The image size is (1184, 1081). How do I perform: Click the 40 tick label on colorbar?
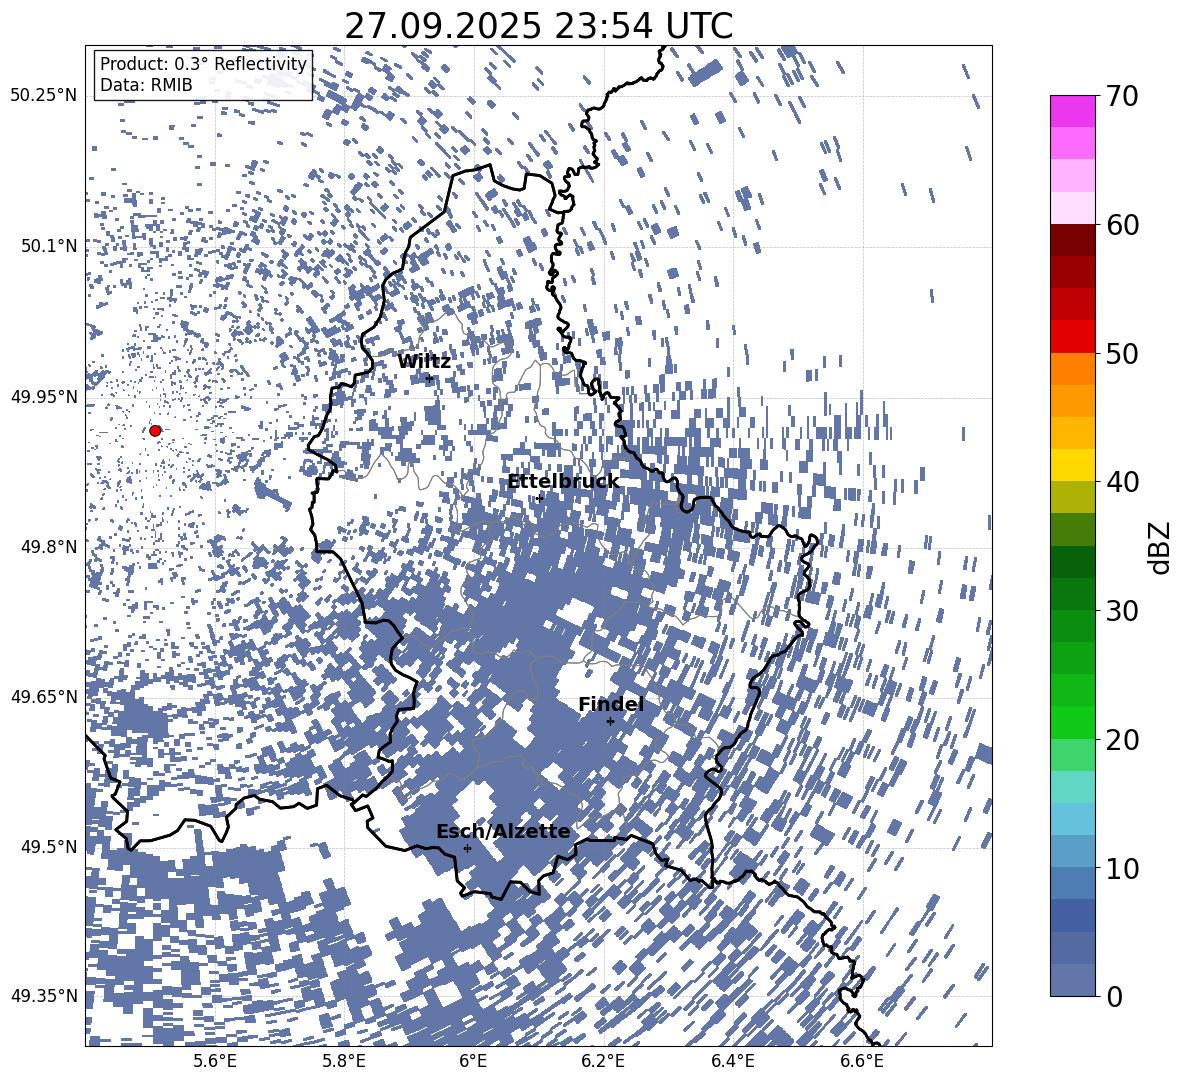(x=1122, y=482)
